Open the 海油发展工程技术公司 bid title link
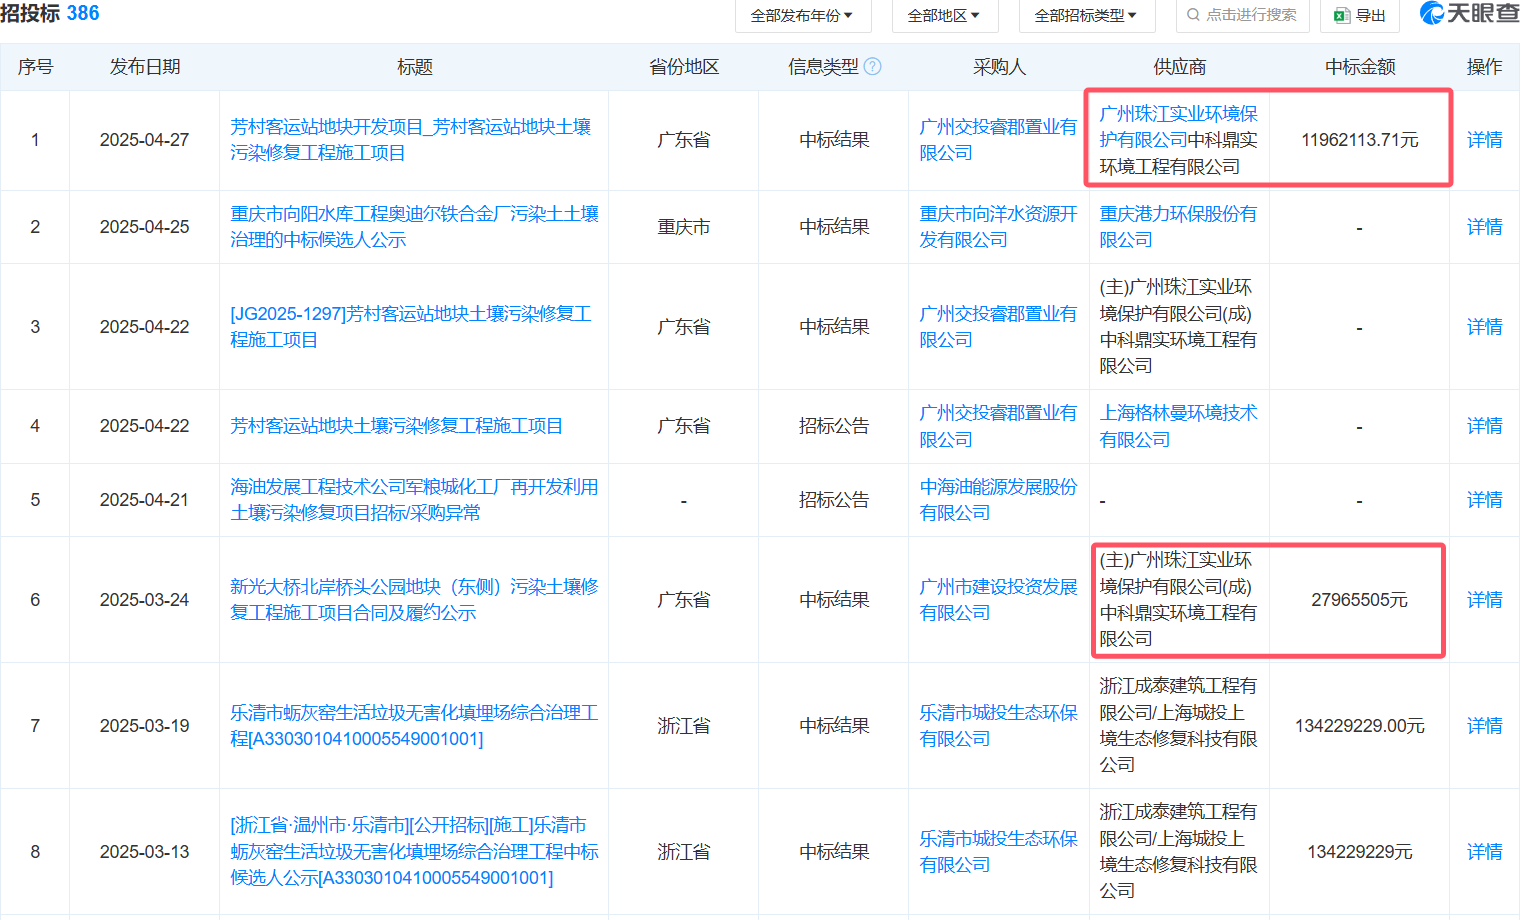The width and height of the screenshot is (1521, 920). (x=414, y=500)
